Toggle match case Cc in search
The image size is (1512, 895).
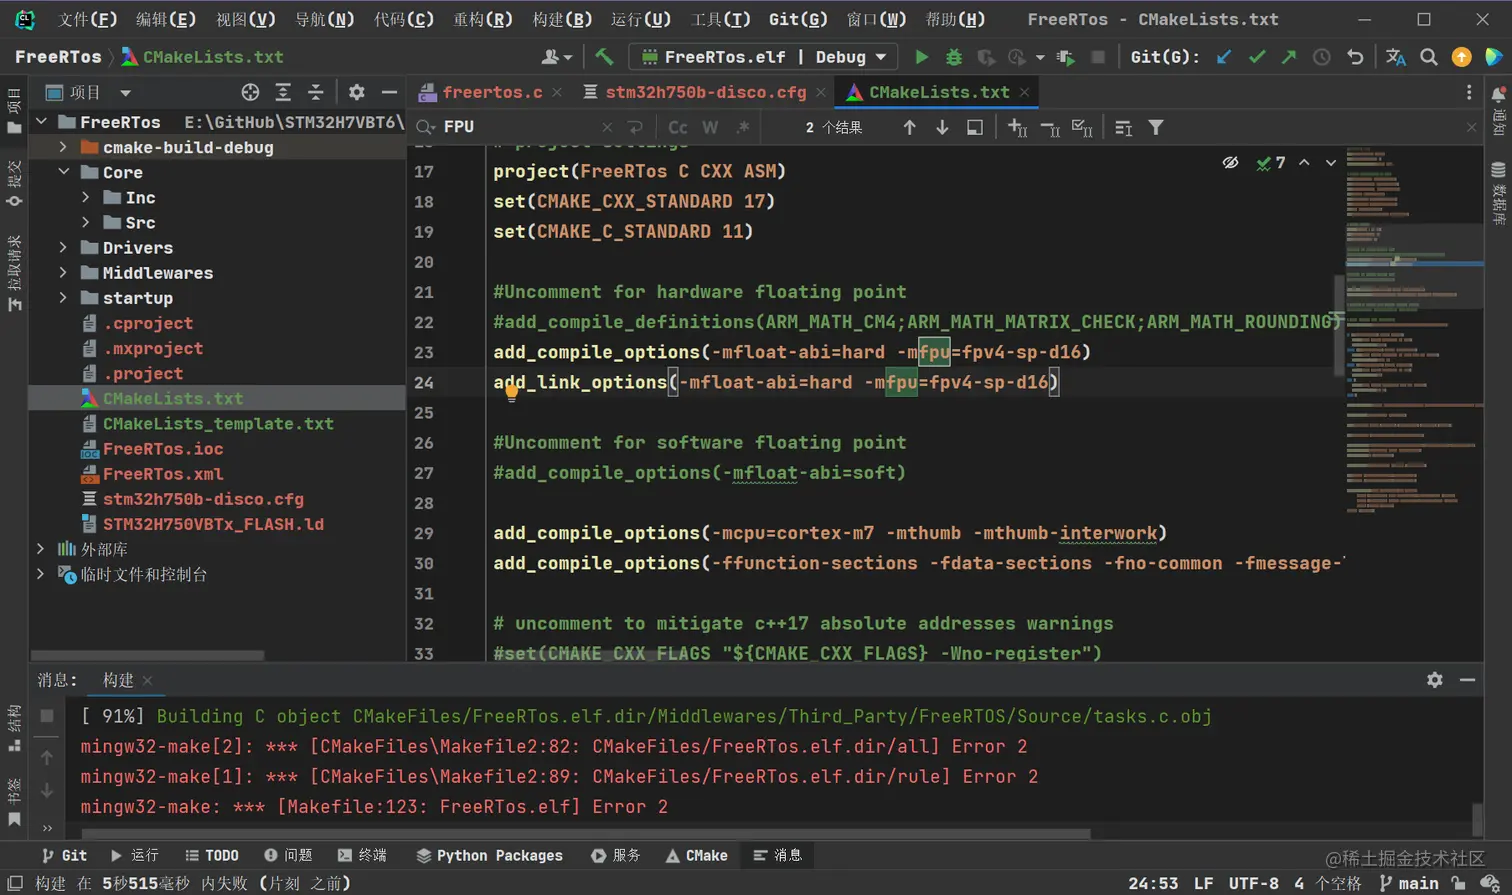[x=678, y=127]
